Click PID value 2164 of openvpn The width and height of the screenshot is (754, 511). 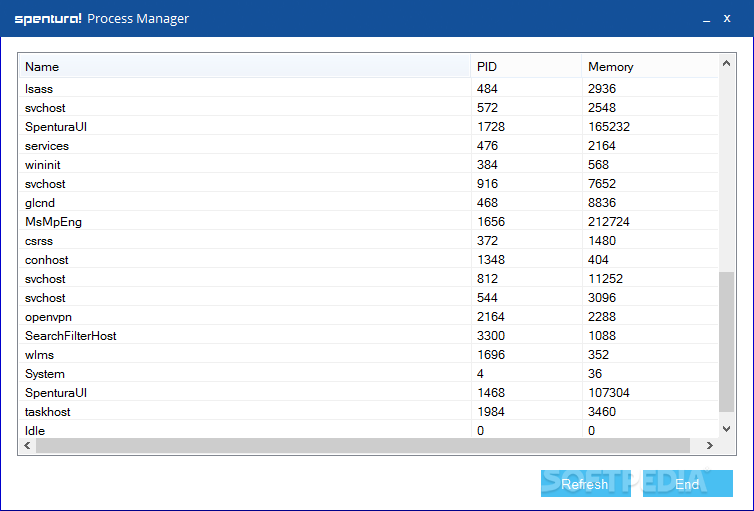(x=491, y=316)
